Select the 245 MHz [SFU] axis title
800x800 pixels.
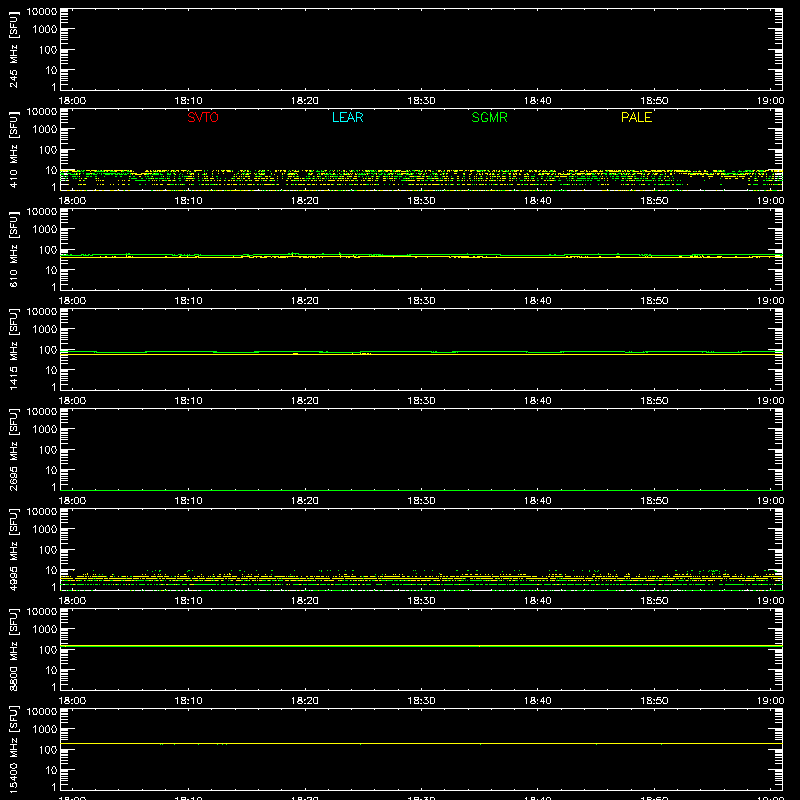point(13,49)
